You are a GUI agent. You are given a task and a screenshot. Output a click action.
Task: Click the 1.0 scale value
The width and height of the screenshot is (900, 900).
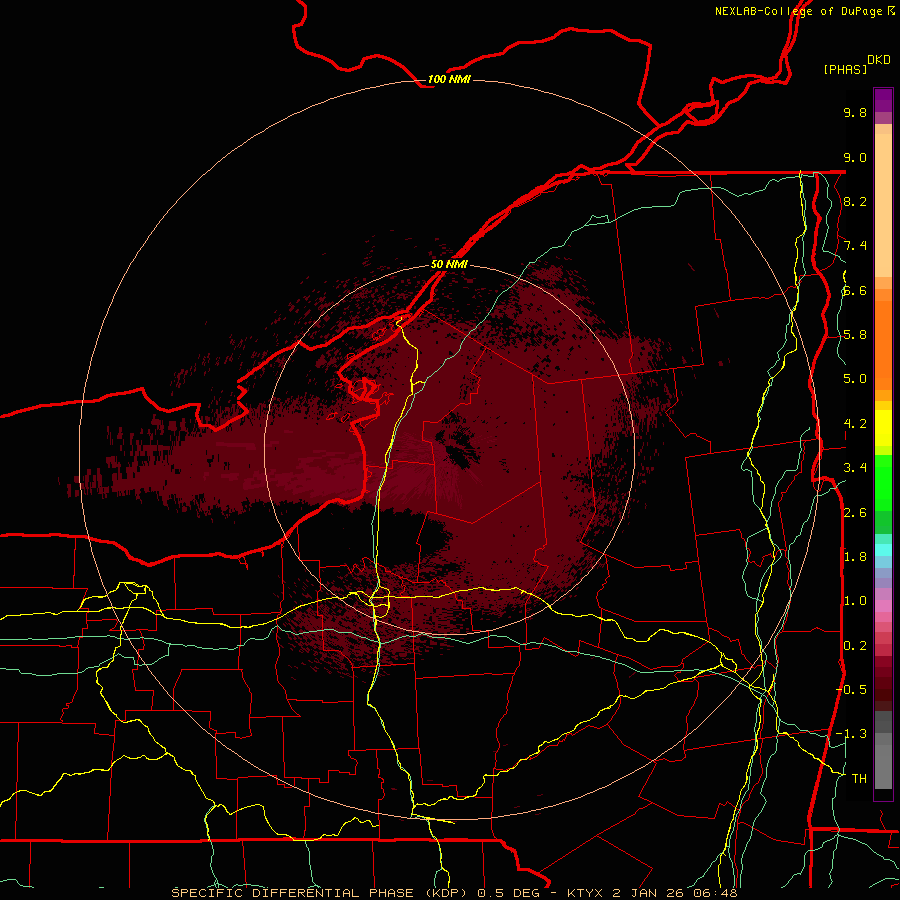point(855,601)
